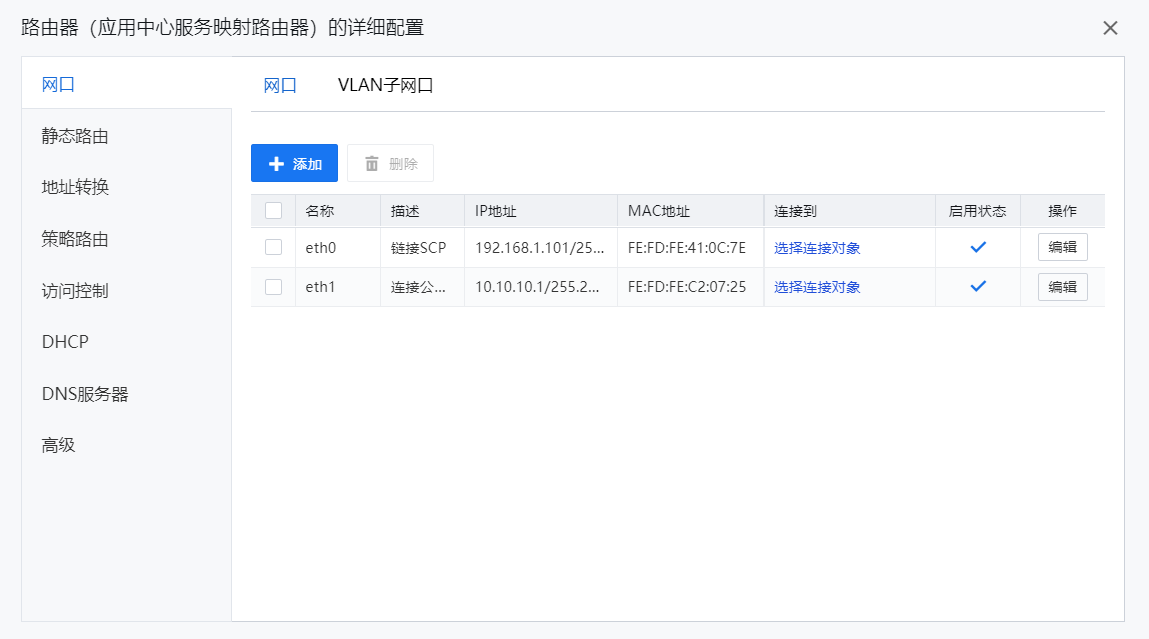Toggle the eth0 enabled status checkmark
Screen dimensions: 1149x639
pos(978,247)
